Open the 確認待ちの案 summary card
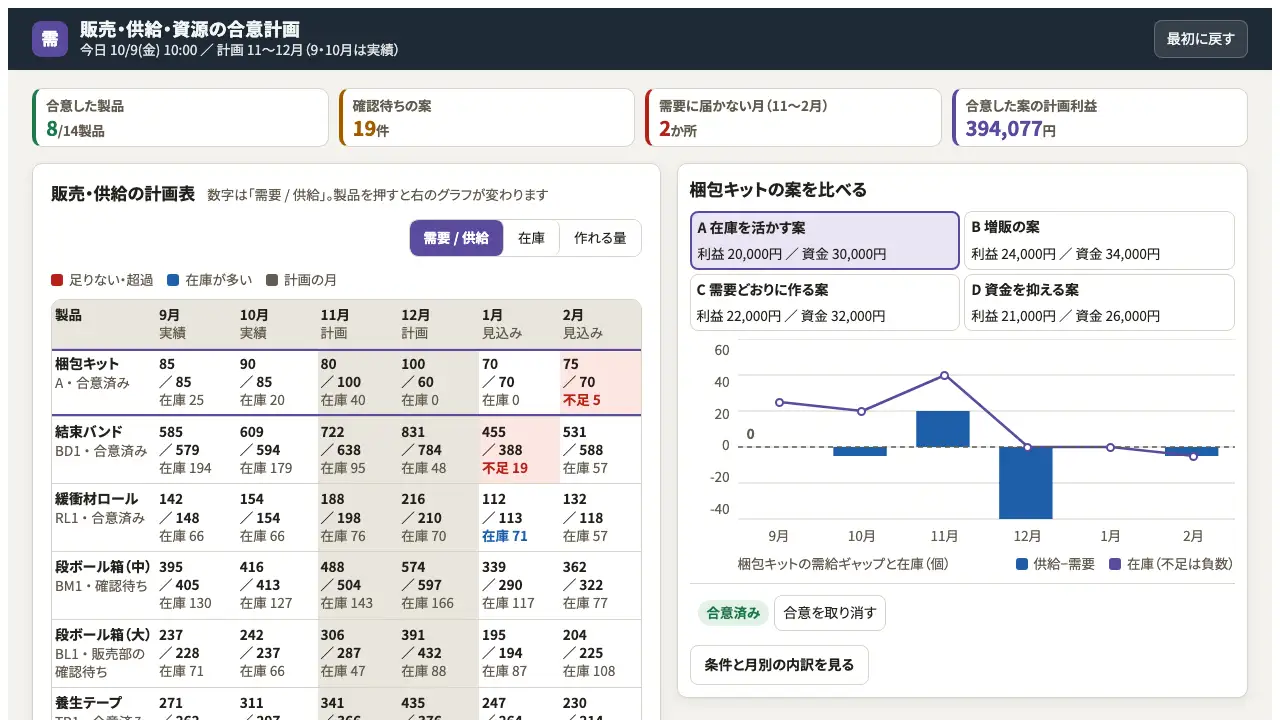This screenshot has height=720, width=1280. pyautogui.click(x=487, y=118)
